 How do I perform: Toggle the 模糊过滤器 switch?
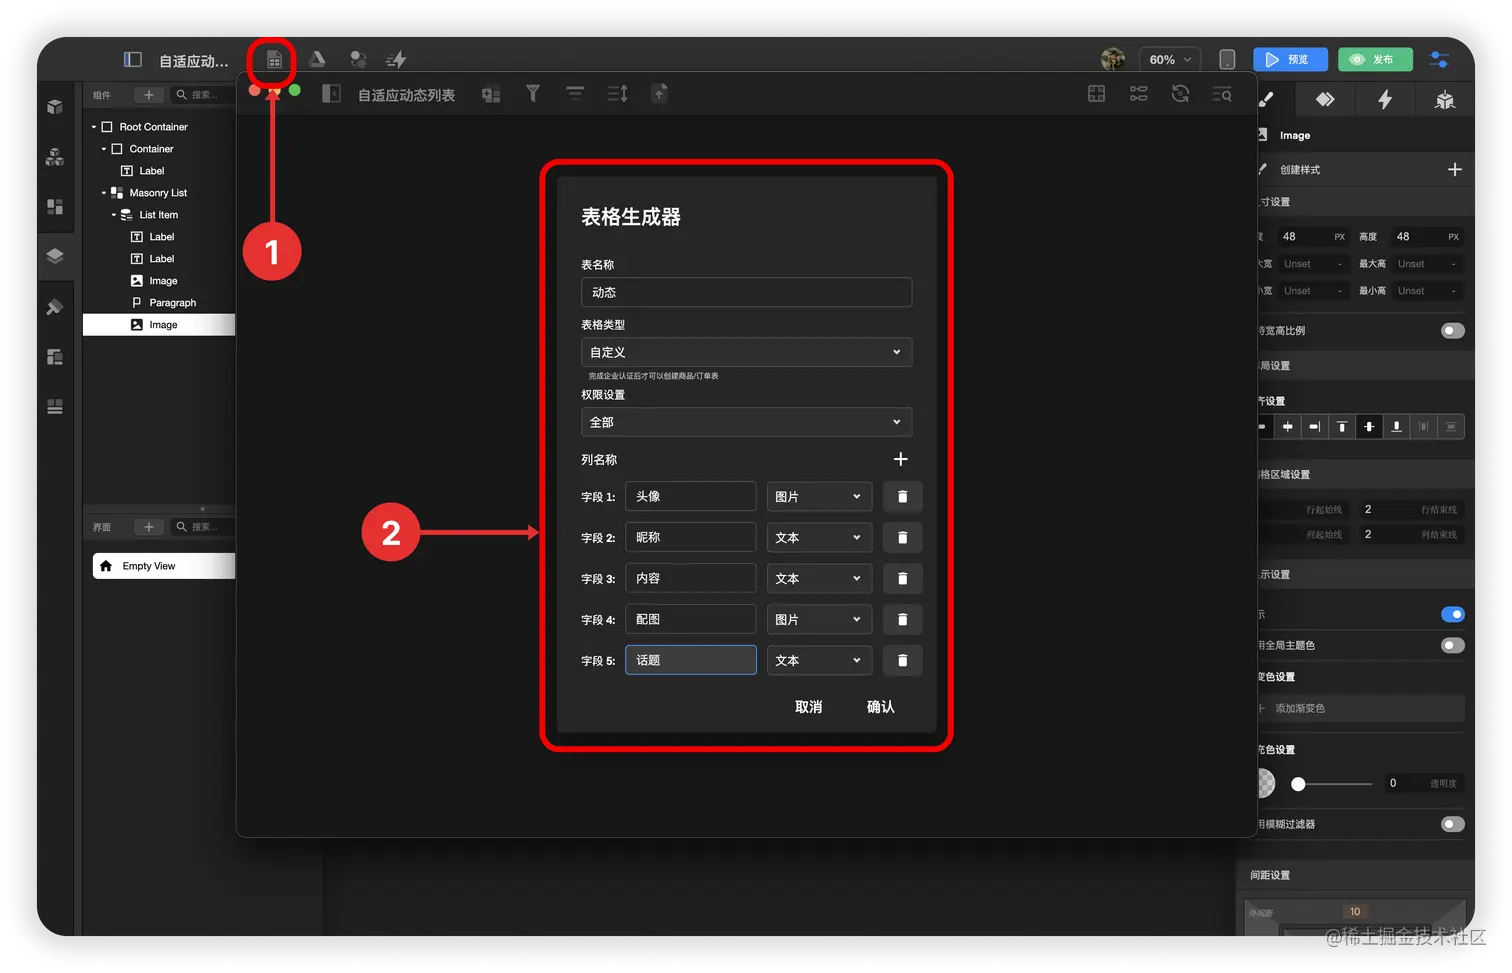1453,824
